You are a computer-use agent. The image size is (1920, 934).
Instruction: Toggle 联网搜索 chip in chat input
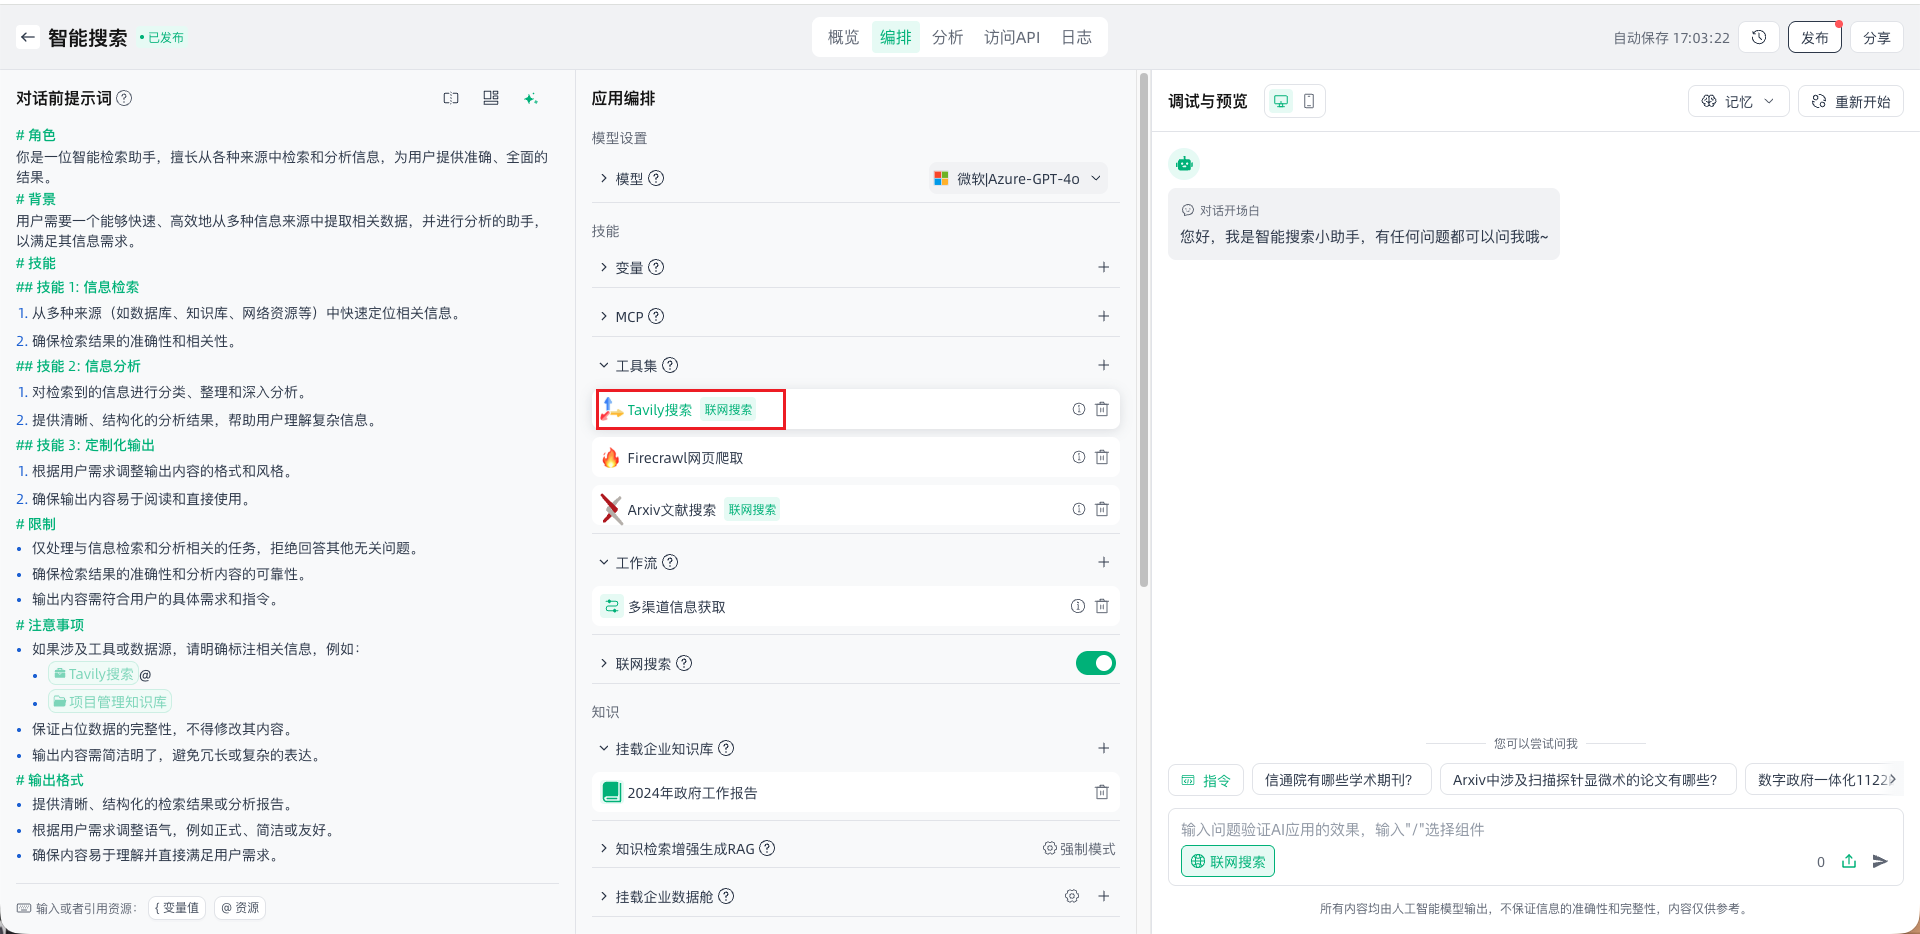point(1228,861)
